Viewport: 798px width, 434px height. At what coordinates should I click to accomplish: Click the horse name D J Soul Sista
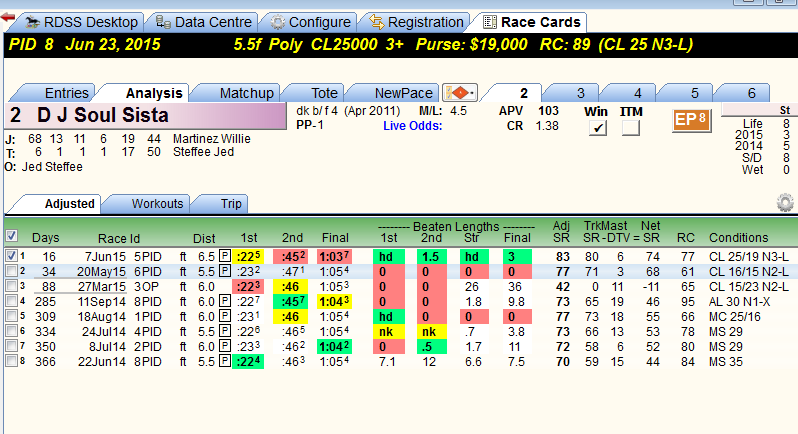point(102,115)
